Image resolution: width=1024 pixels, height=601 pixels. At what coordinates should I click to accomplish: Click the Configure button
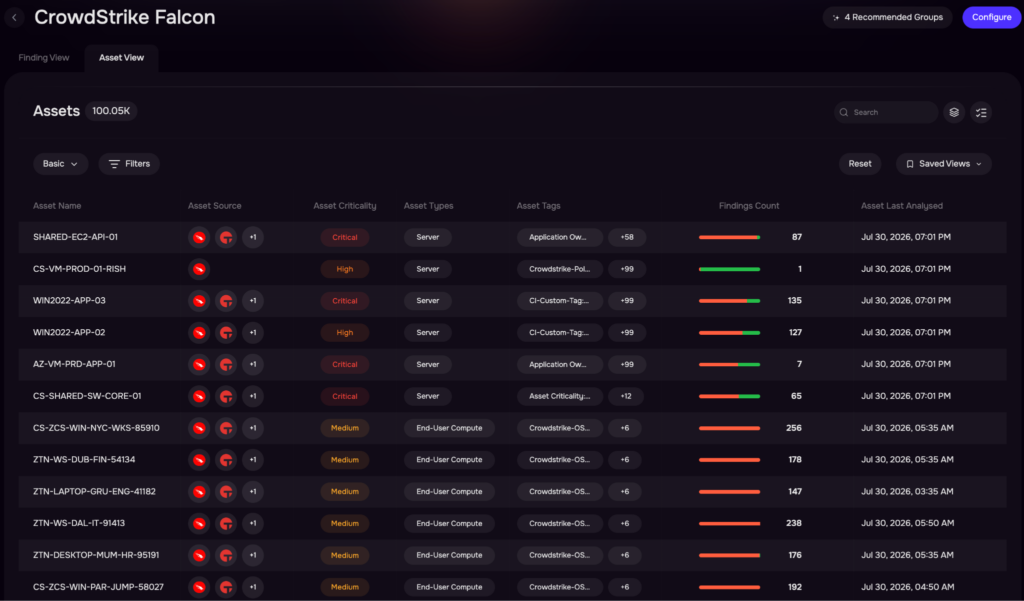coord(991,18)
